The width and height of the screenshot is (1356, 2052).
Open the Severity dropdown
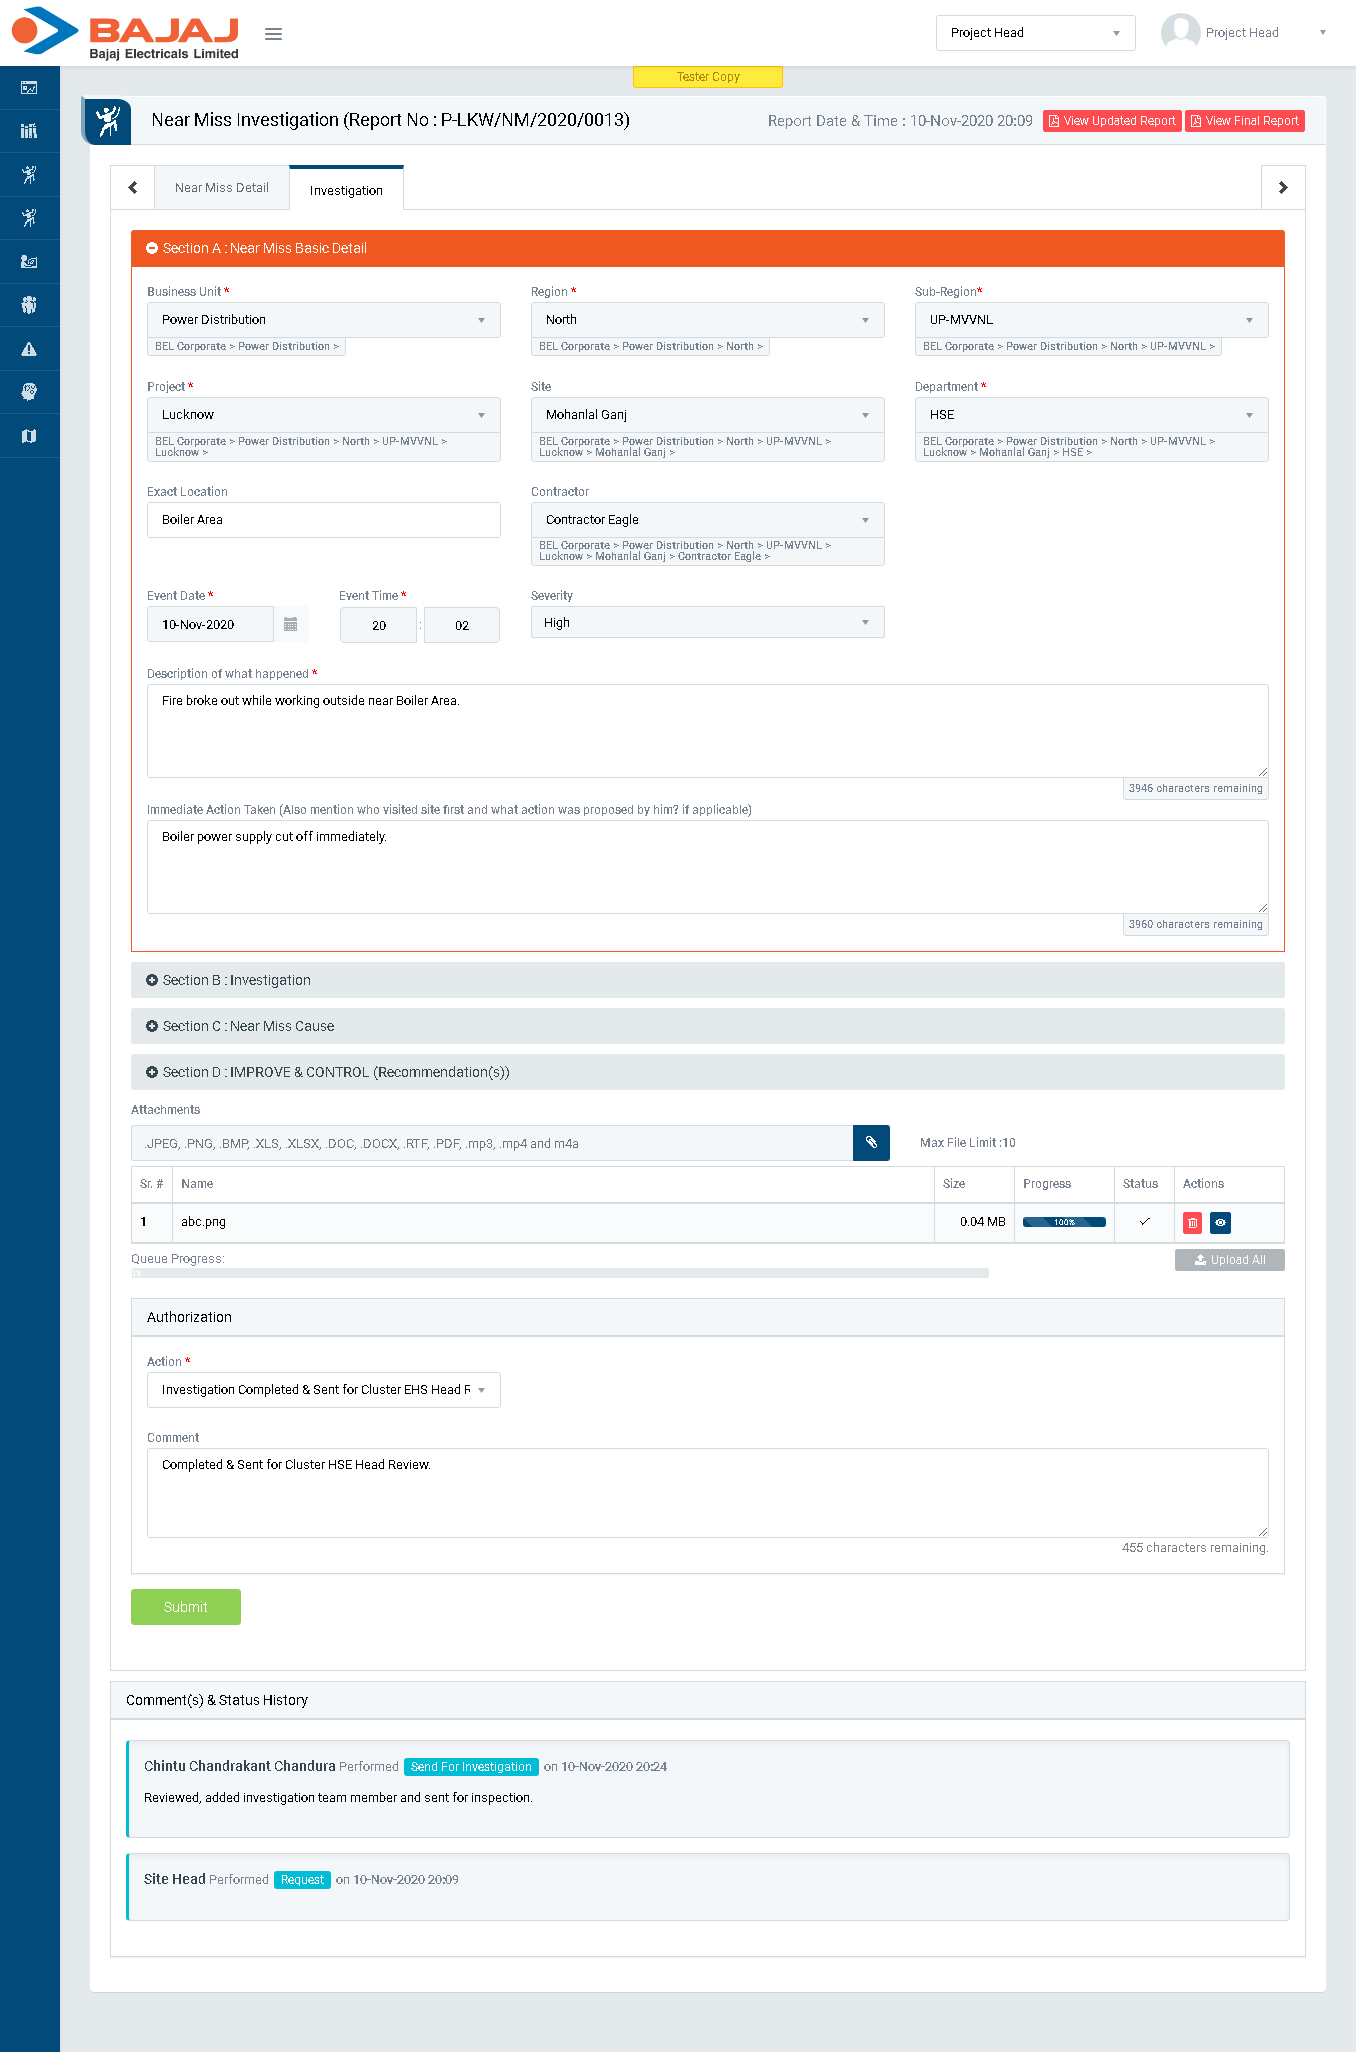point(707,622)
